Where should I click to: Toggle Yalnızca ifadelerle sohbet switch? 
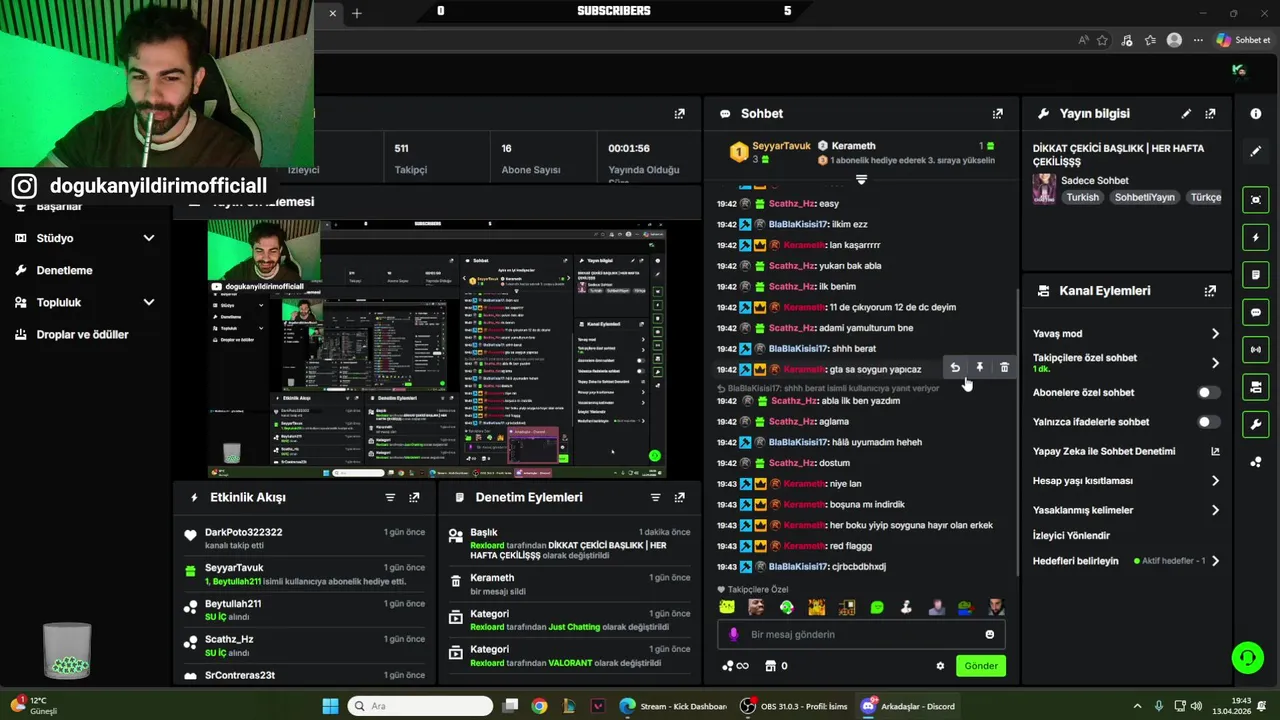pos(1209,422)
